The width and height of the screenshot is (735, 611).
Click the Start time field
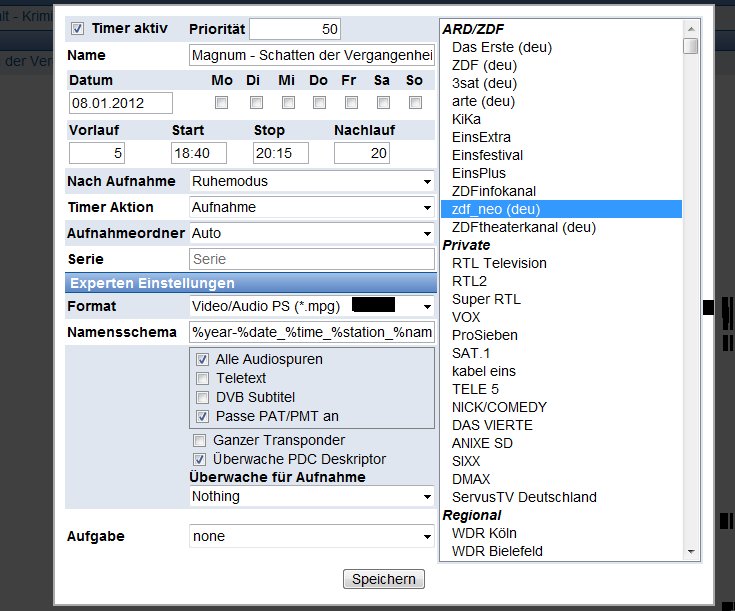pyautogui.click(x=199, y=153)
